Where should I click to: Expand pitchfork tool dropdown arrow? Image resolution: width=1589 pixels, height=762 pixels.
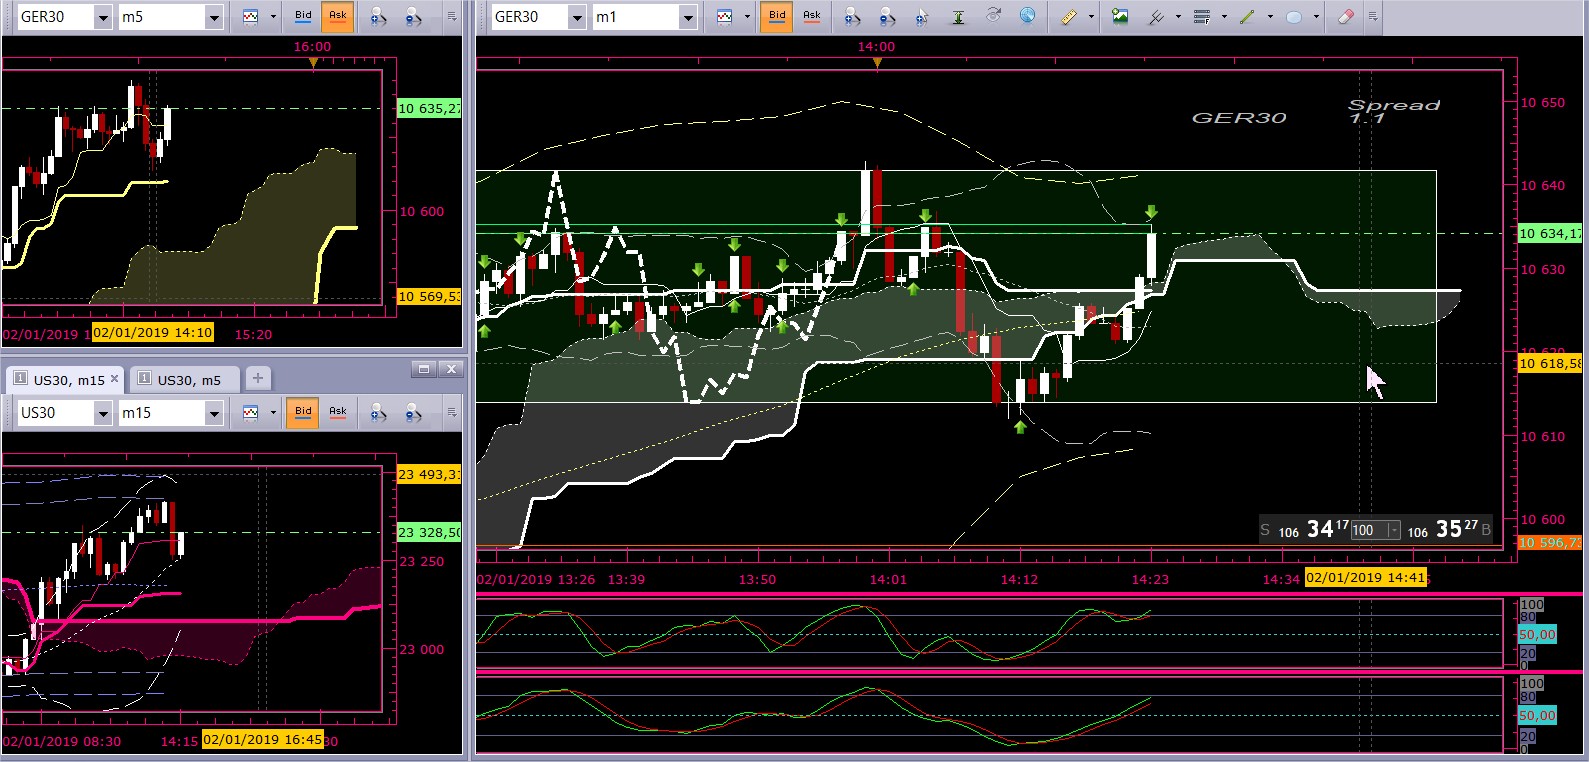tap(1178, 17)
